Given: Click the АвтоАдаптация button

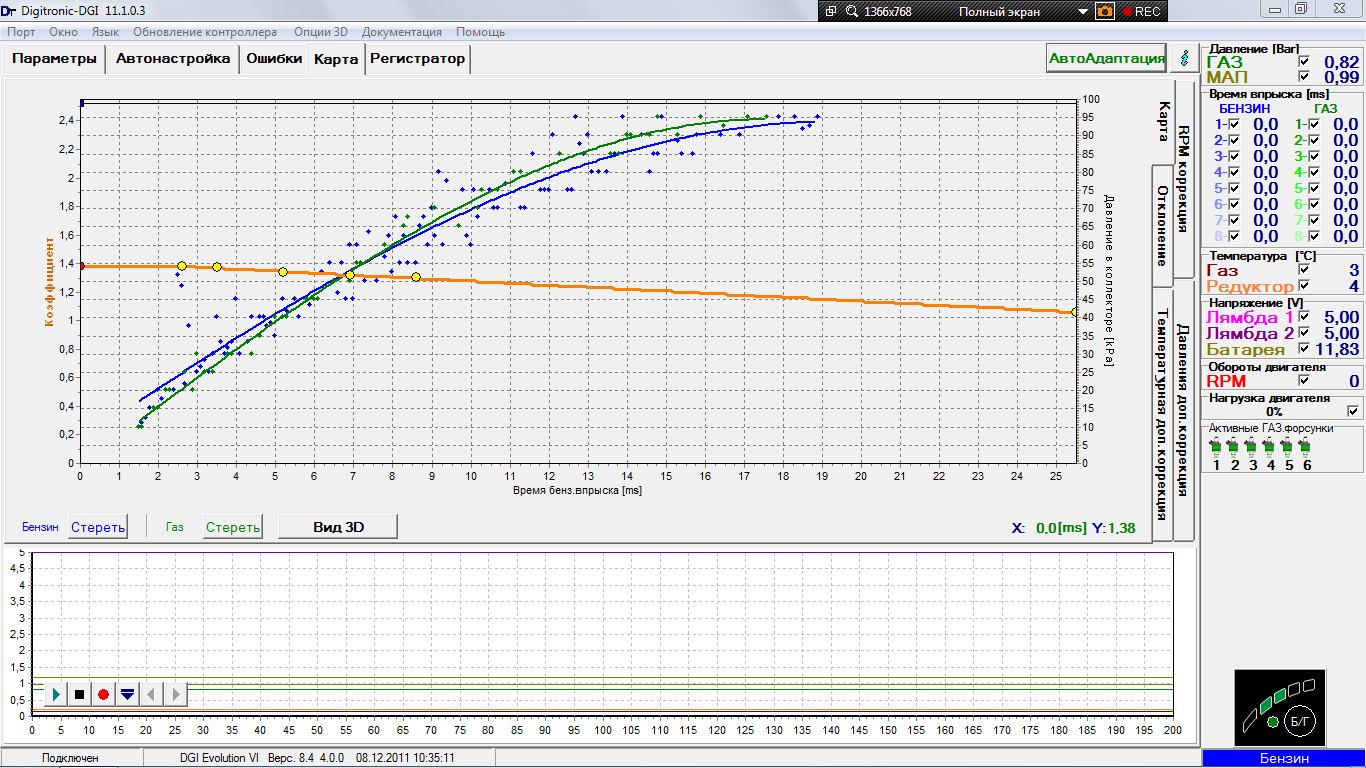Looking at the screenshot, I should pos(1107,58).
